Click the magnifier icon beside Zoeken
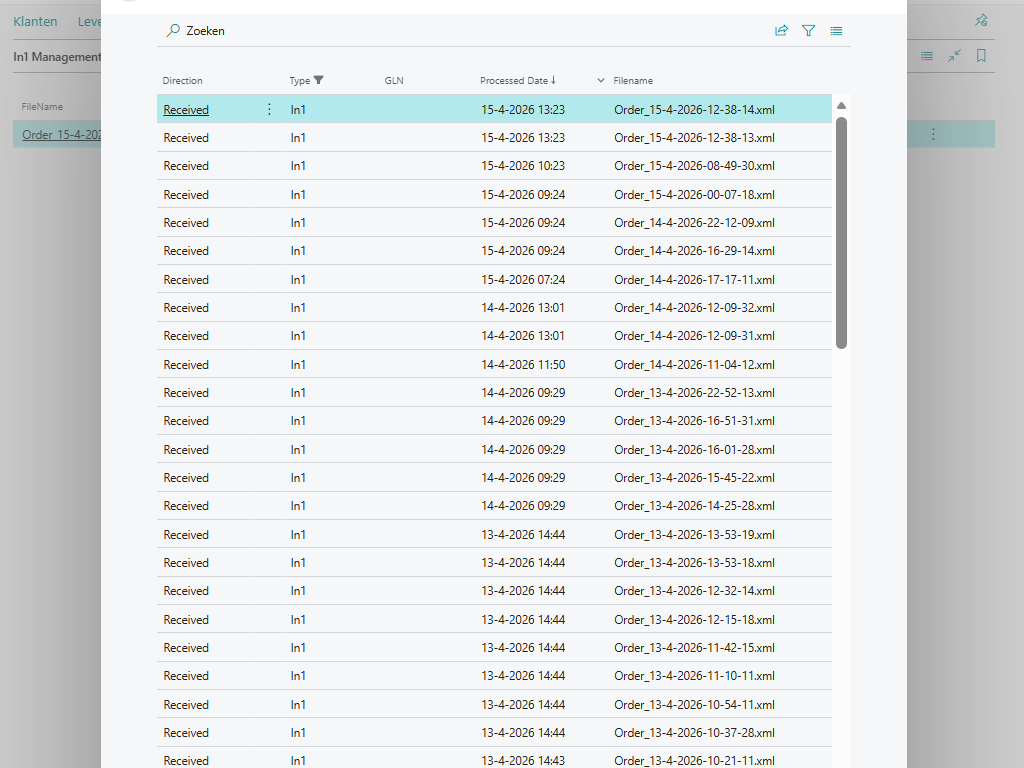The height and width of the screenshot is (768, 1024). [x=173, y=31]
